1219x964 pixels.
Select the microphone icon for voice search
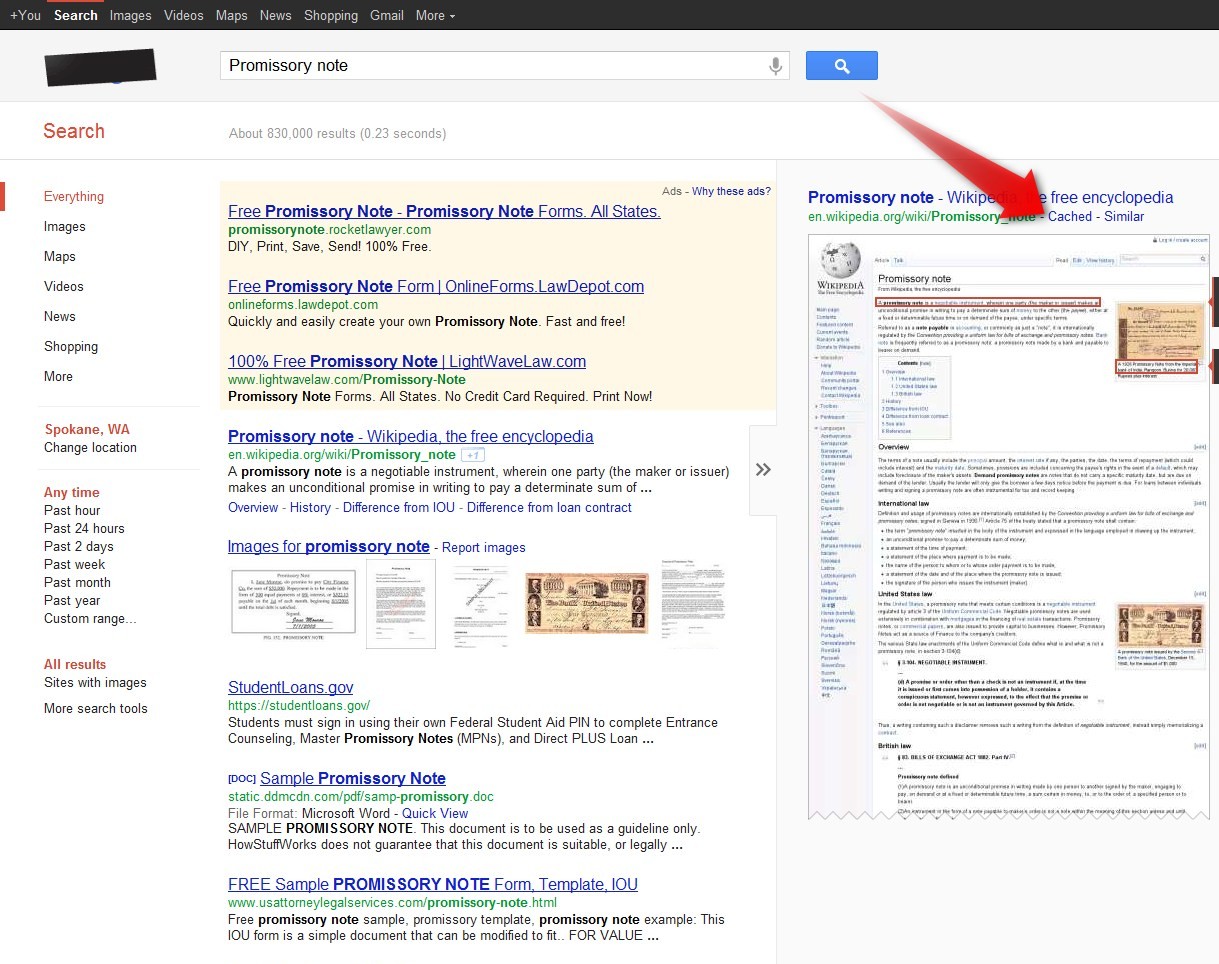775,66
